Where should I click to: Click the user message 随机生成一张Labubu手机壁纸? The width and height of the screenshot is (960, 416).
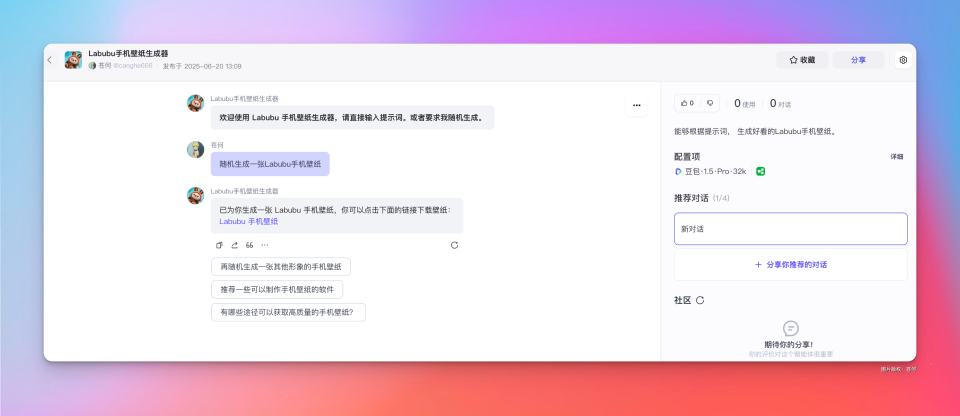click(270, 164)
